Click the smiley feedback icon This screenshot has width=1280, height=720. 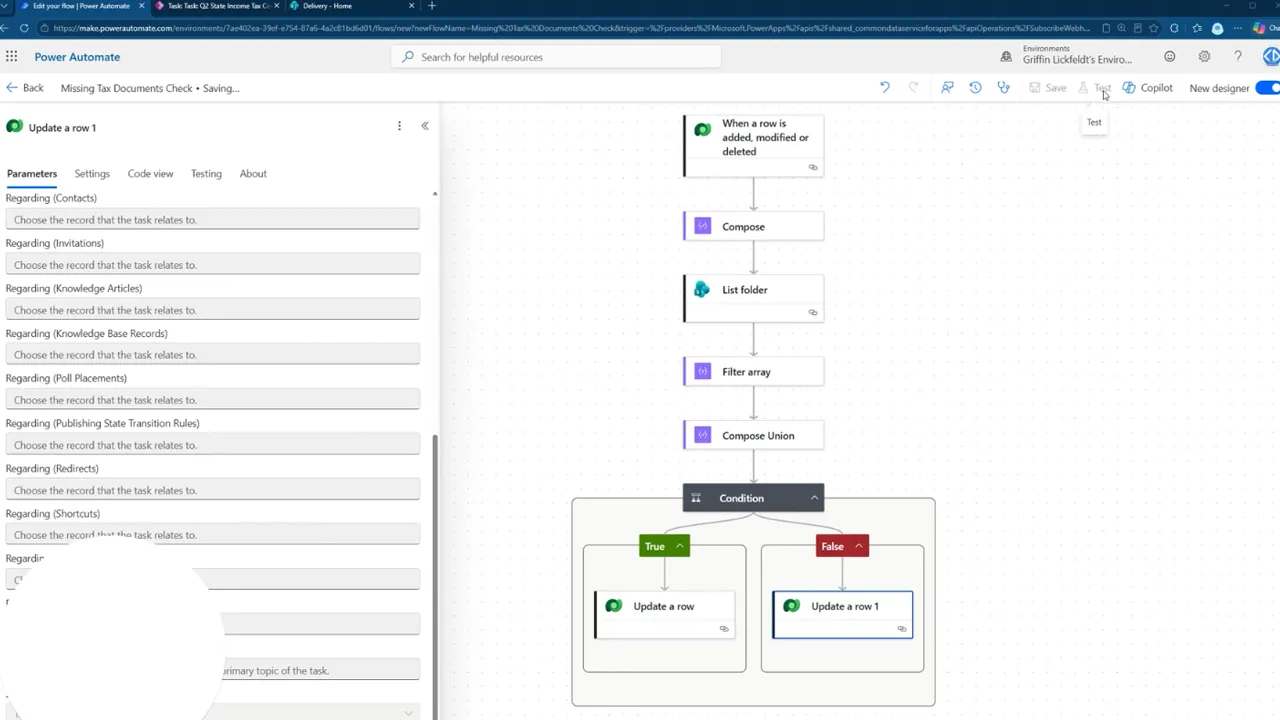(1169, 57)
